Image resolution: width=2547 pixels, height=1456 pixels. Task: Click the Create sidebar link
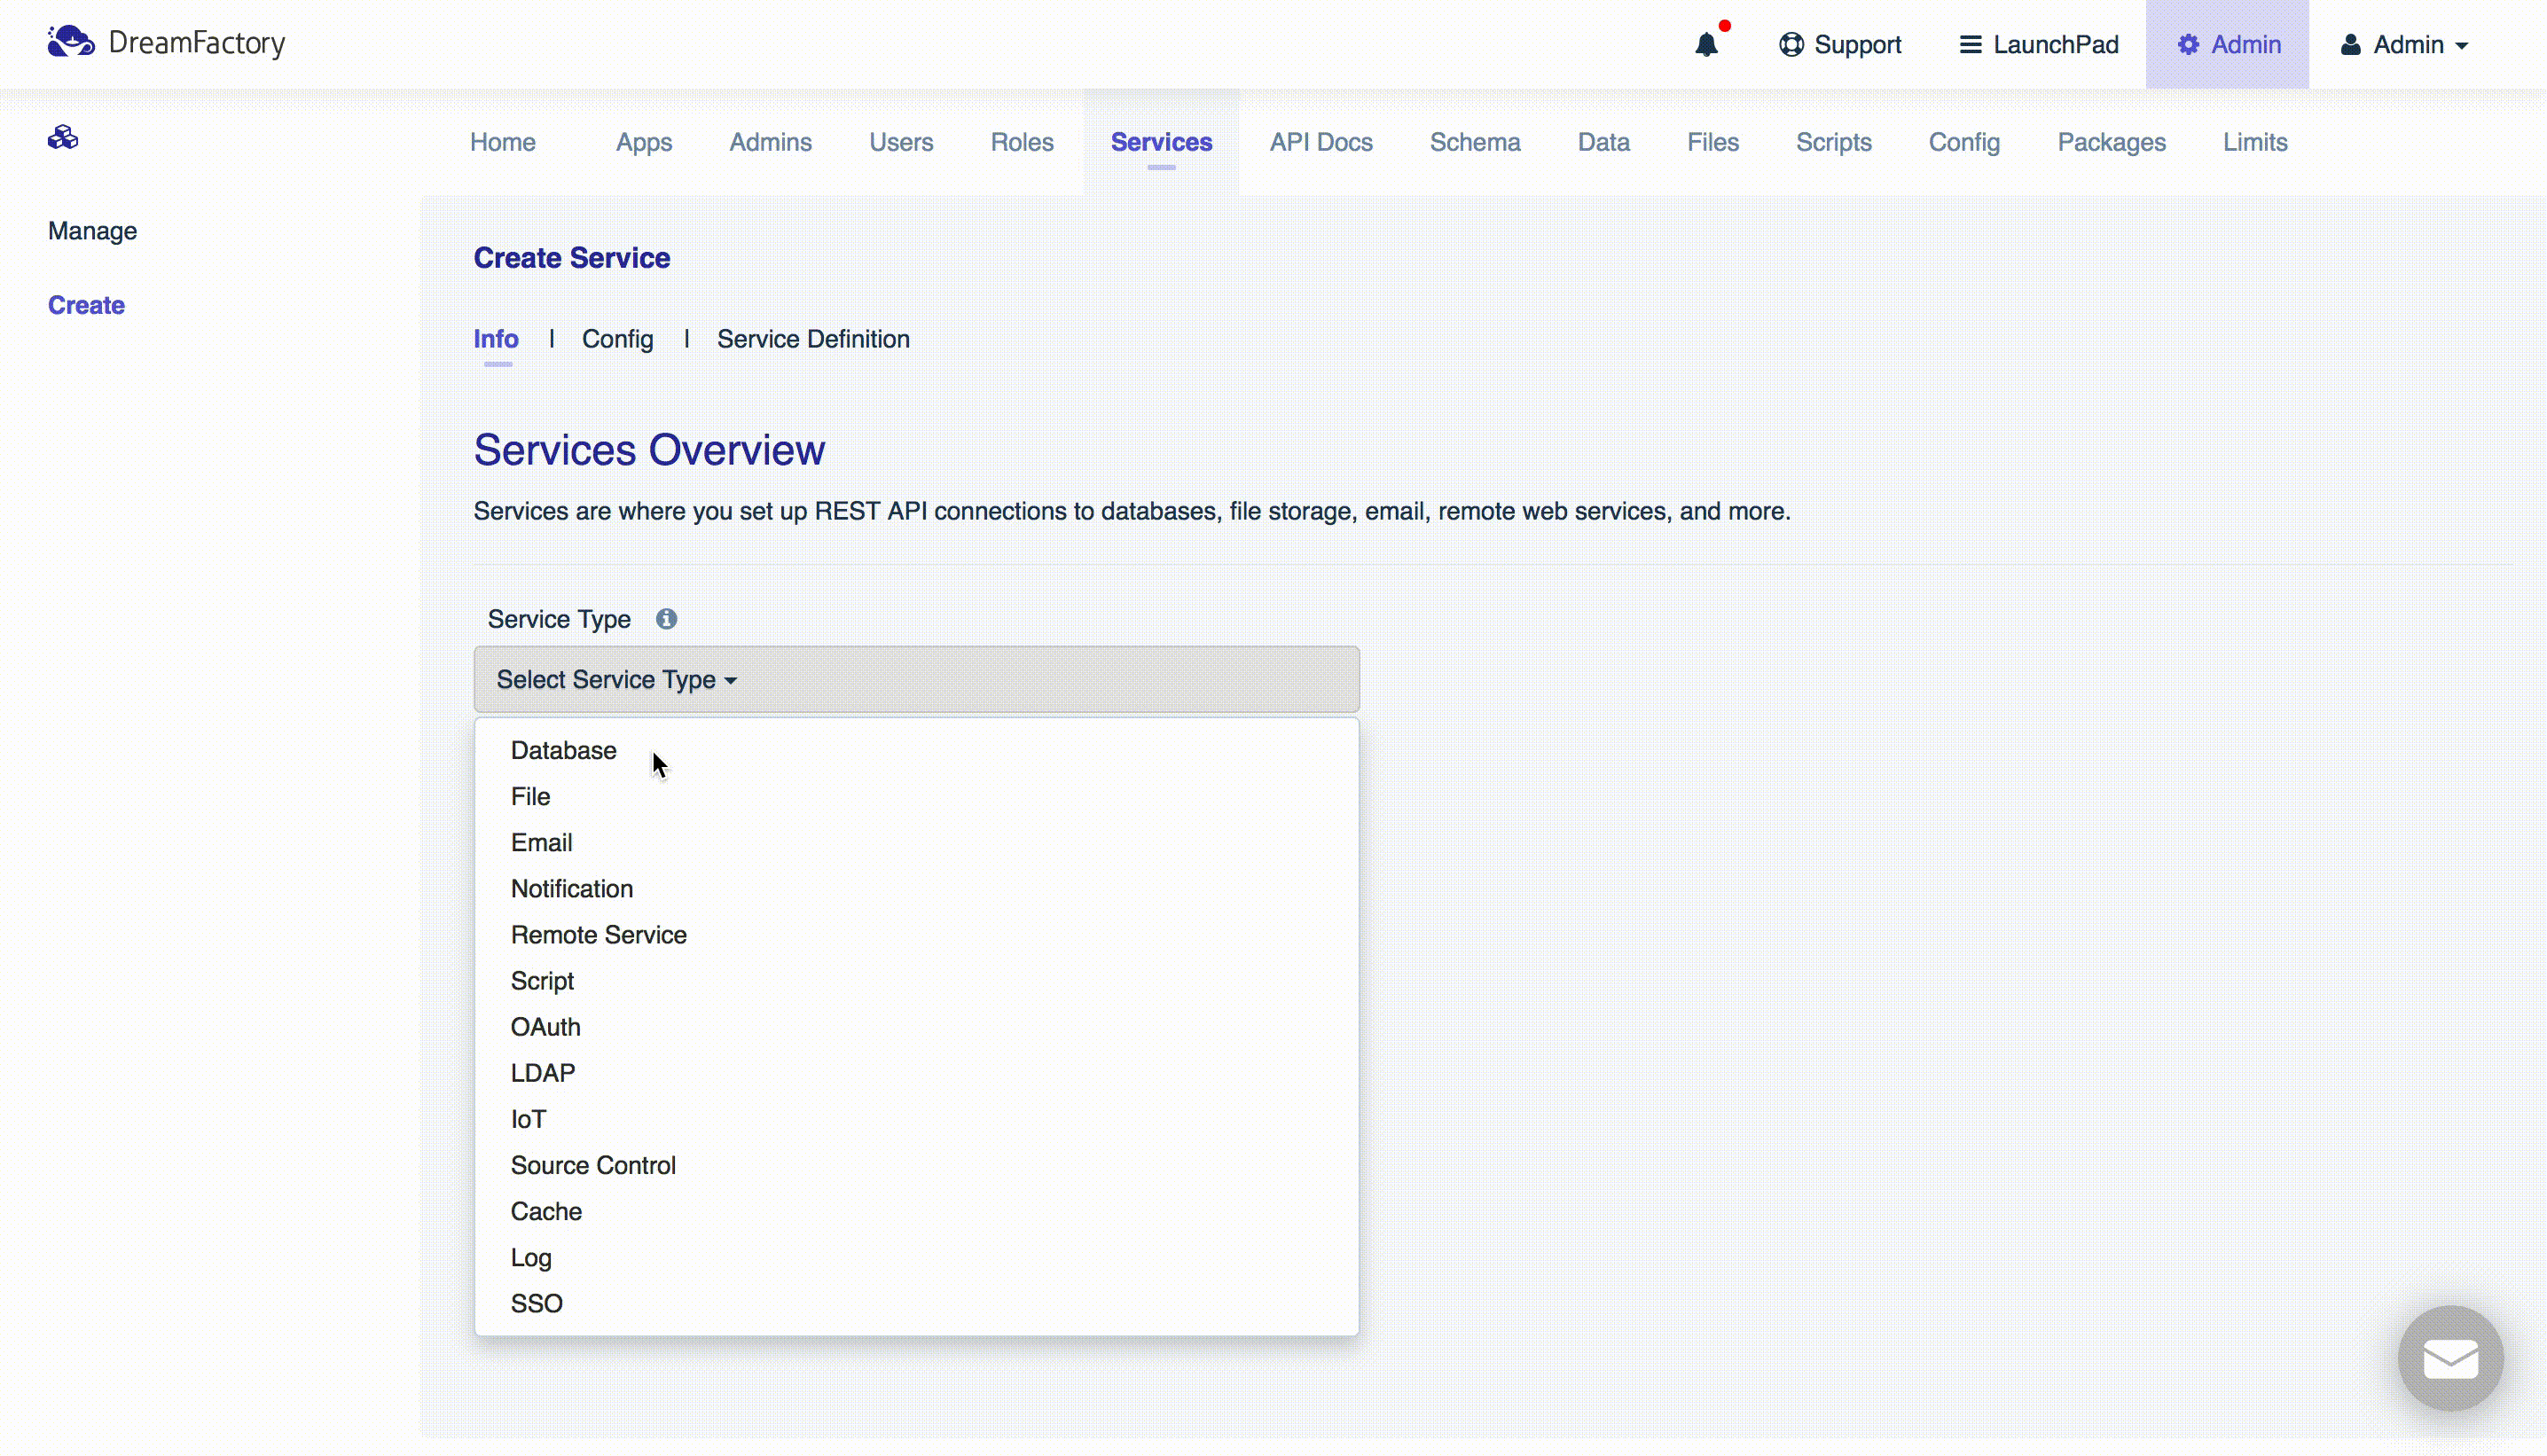(86, 305)
